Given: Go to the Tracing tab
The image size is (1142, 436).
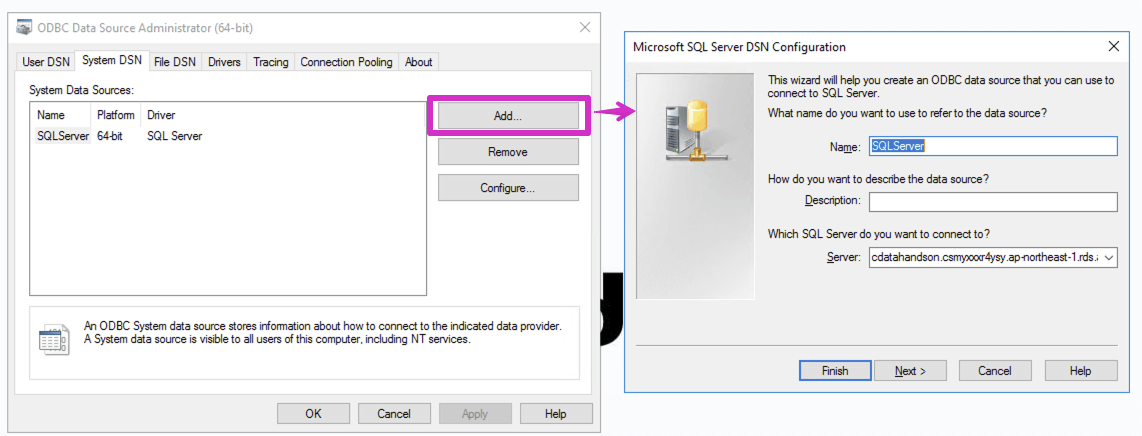Looking at the screenshot, I should (270, 62).
